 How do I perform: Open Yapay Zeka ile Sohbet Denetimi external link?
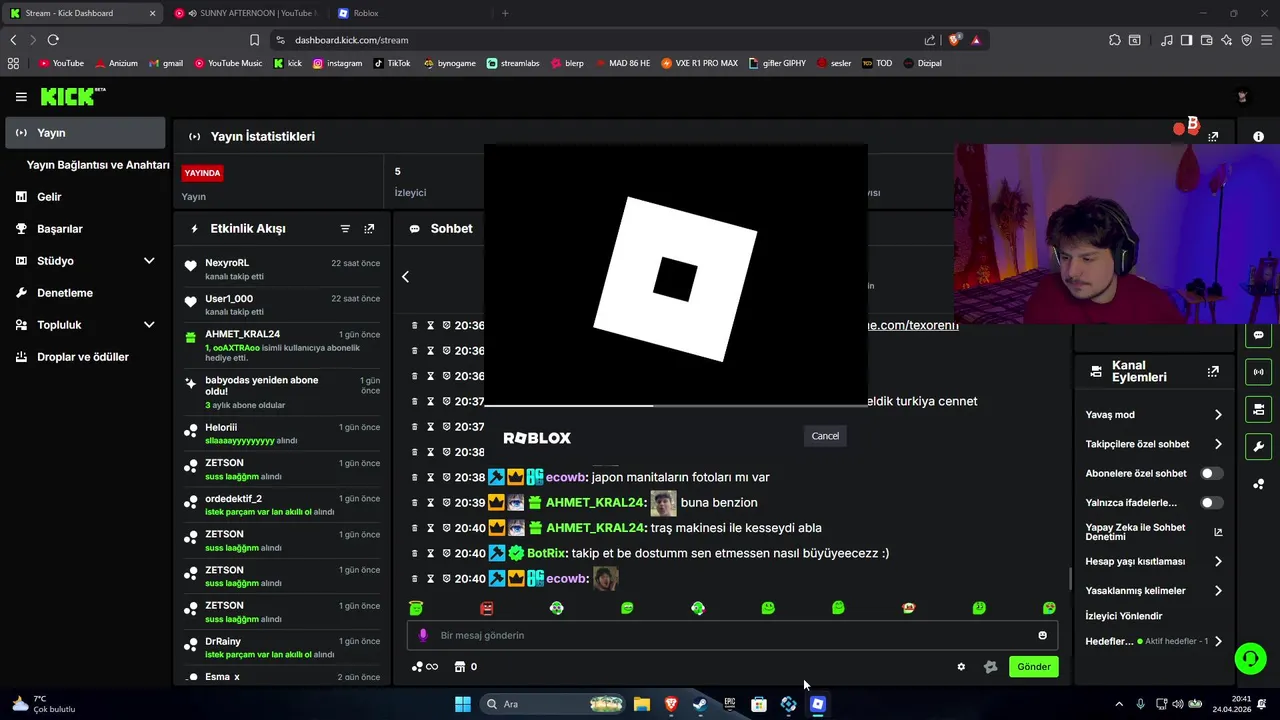point(1218,532)
